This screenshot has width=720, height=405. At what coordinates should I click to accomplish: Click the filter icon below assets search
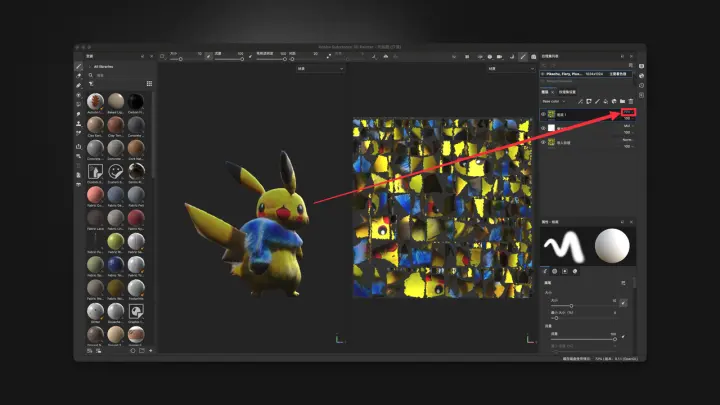coord(92,84)
